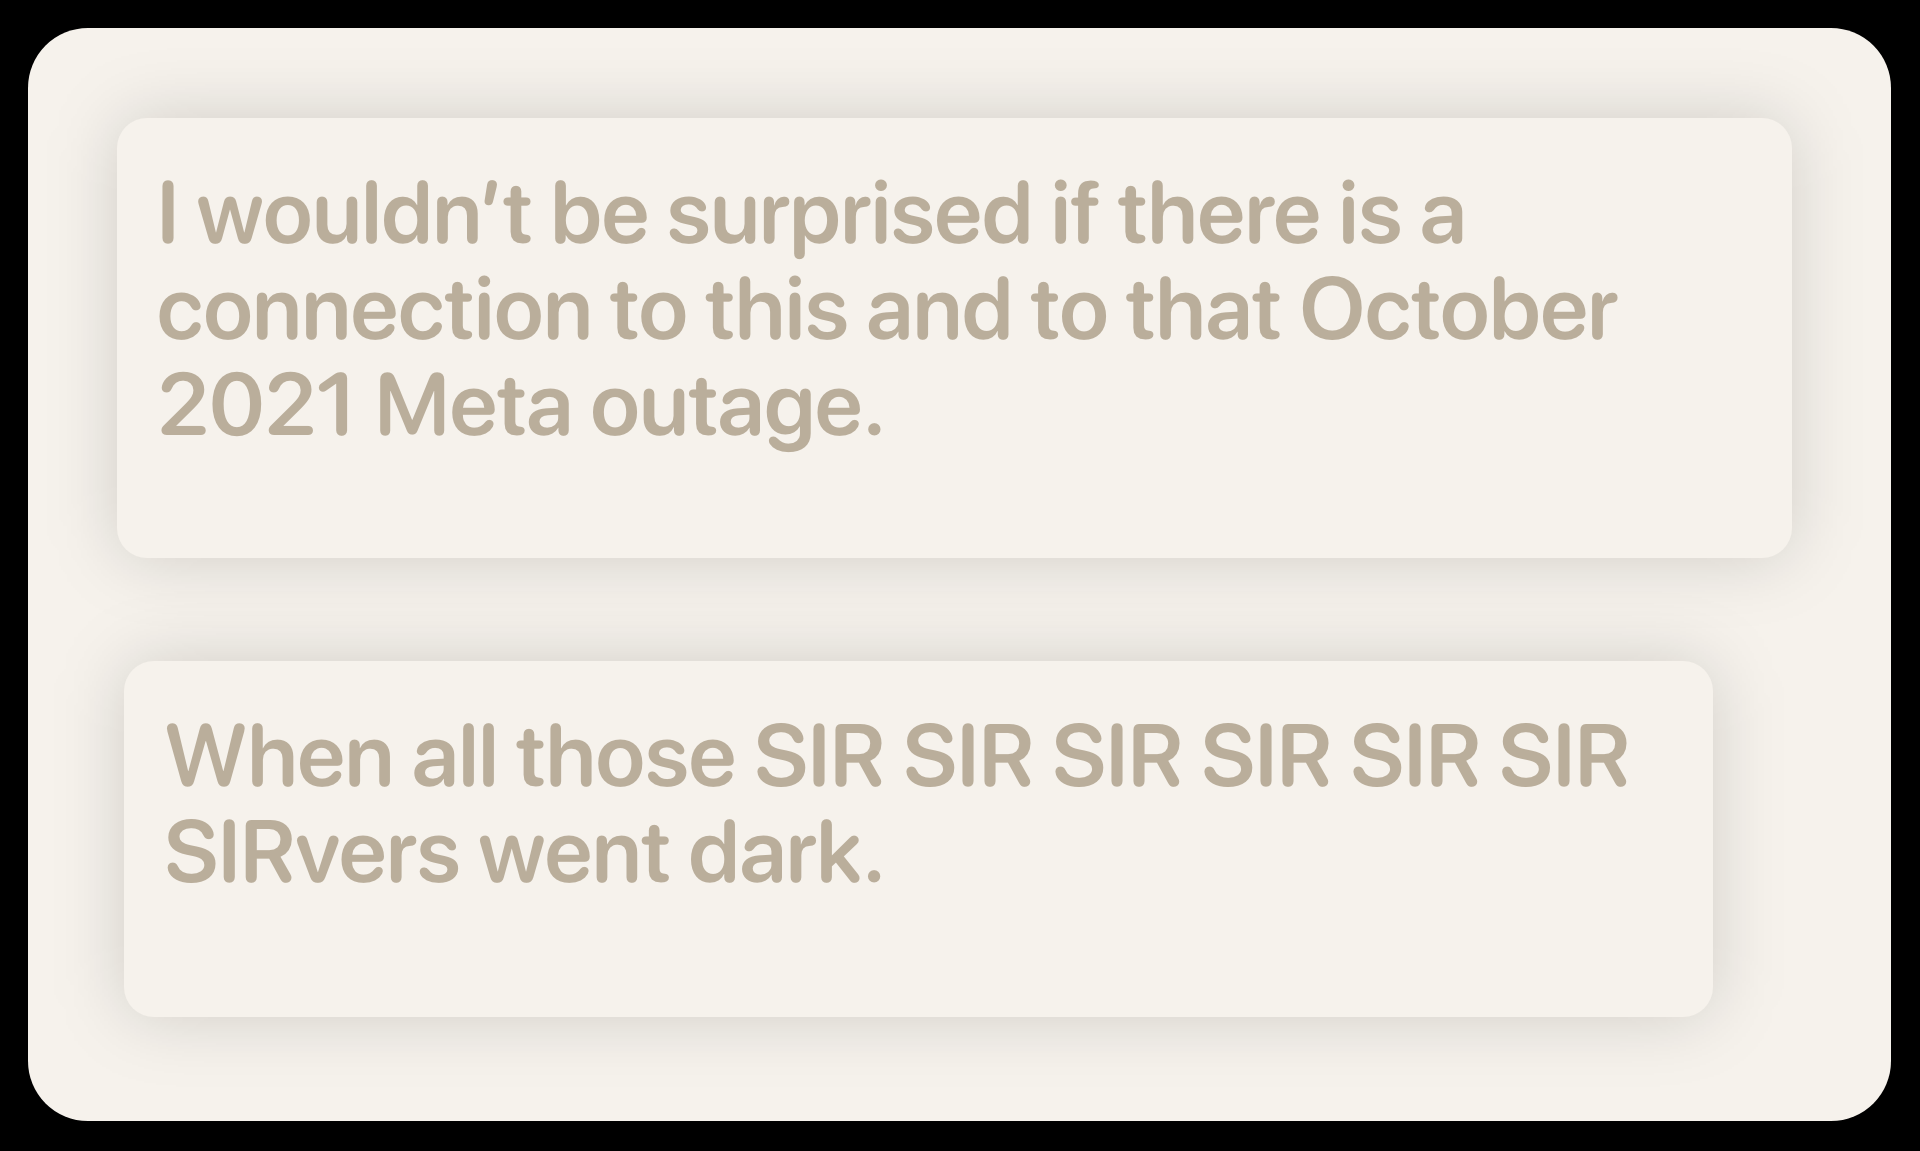This screenshot has height=1151, width=1920.
Task: Click the last "SIR" on the first line
Action: click(1564, 757)
